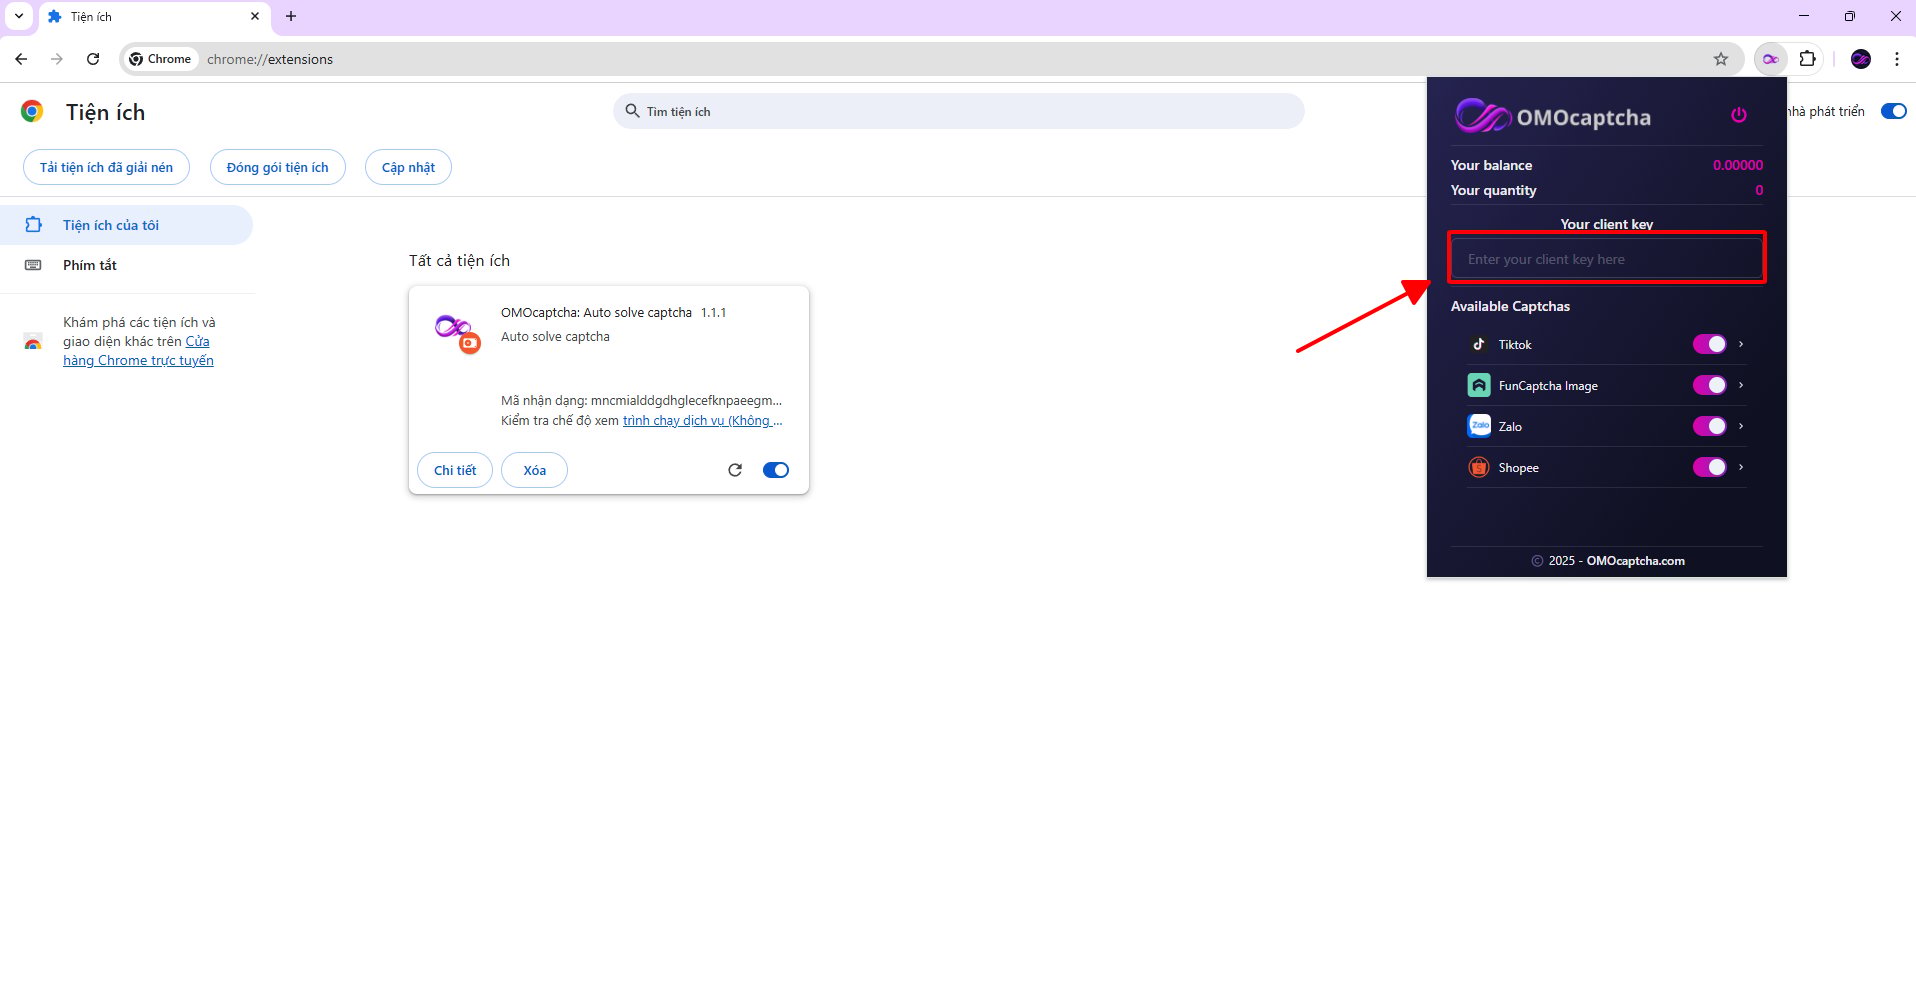The height and width of the screenshot is (992, 1916).
Task: Click the Your balance value 0.00000
Action: (1738, 165)
